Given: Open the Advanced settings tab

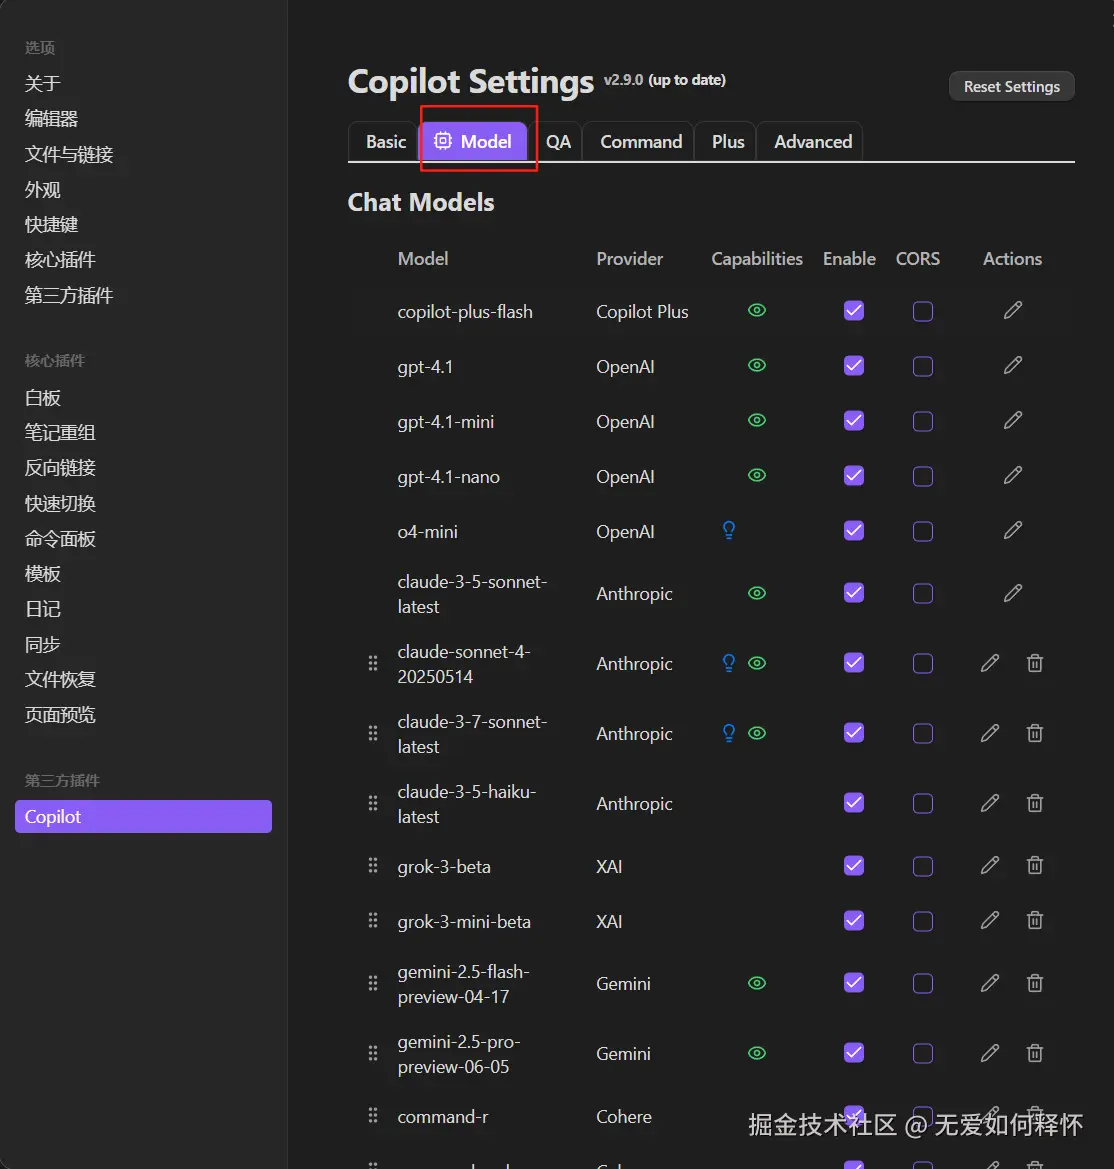Looking at the screenshot, I should point(812,142).
